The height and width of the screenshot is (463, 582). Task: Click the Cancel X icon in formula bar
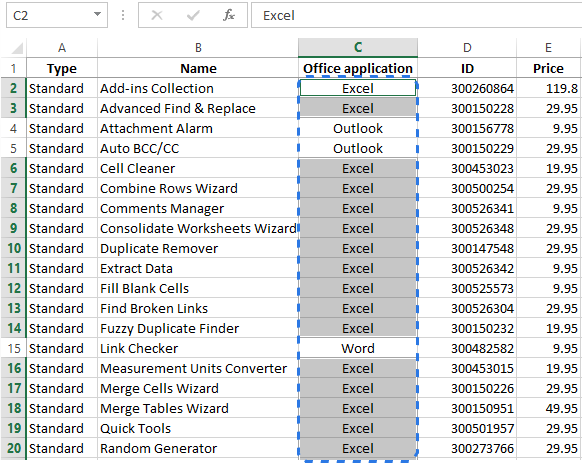[x=157, y=15]
